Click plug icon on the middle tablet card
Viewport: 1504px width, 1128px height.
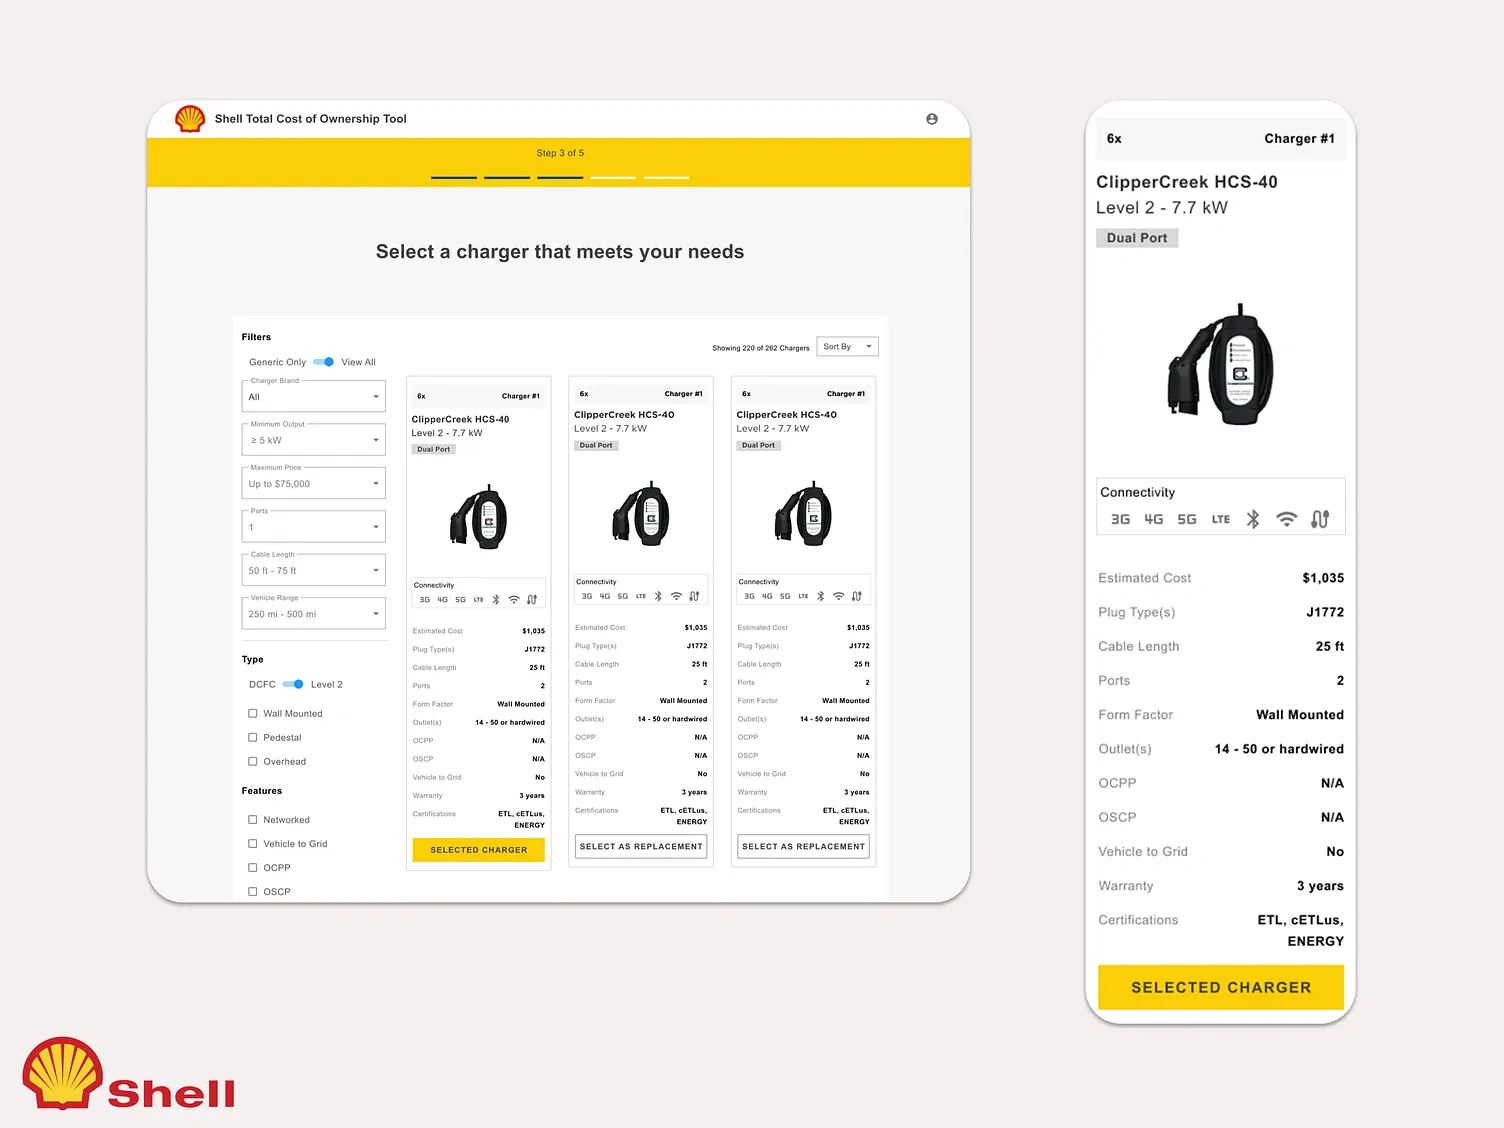click(694, 596)
